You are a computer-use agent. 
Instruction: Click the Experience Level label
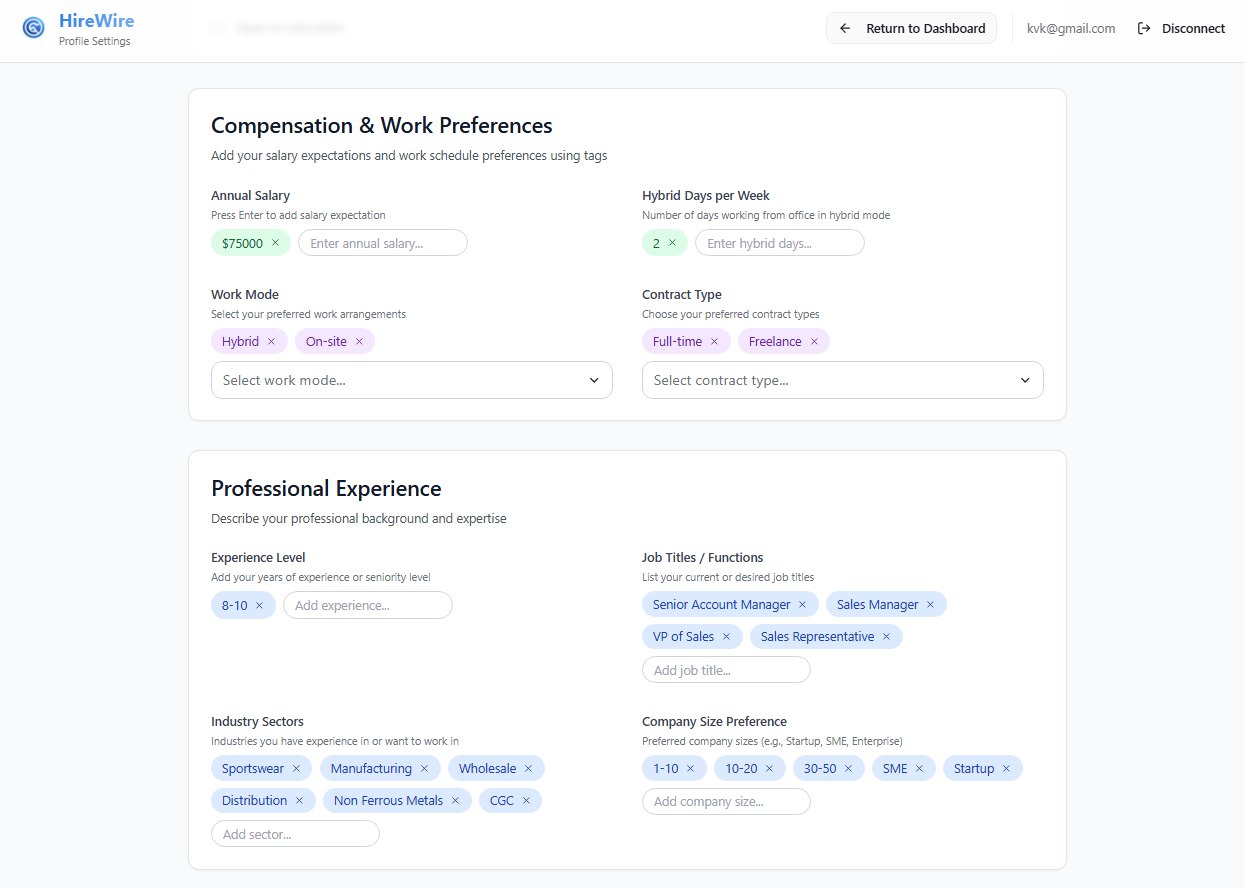(x=258, y=558)
